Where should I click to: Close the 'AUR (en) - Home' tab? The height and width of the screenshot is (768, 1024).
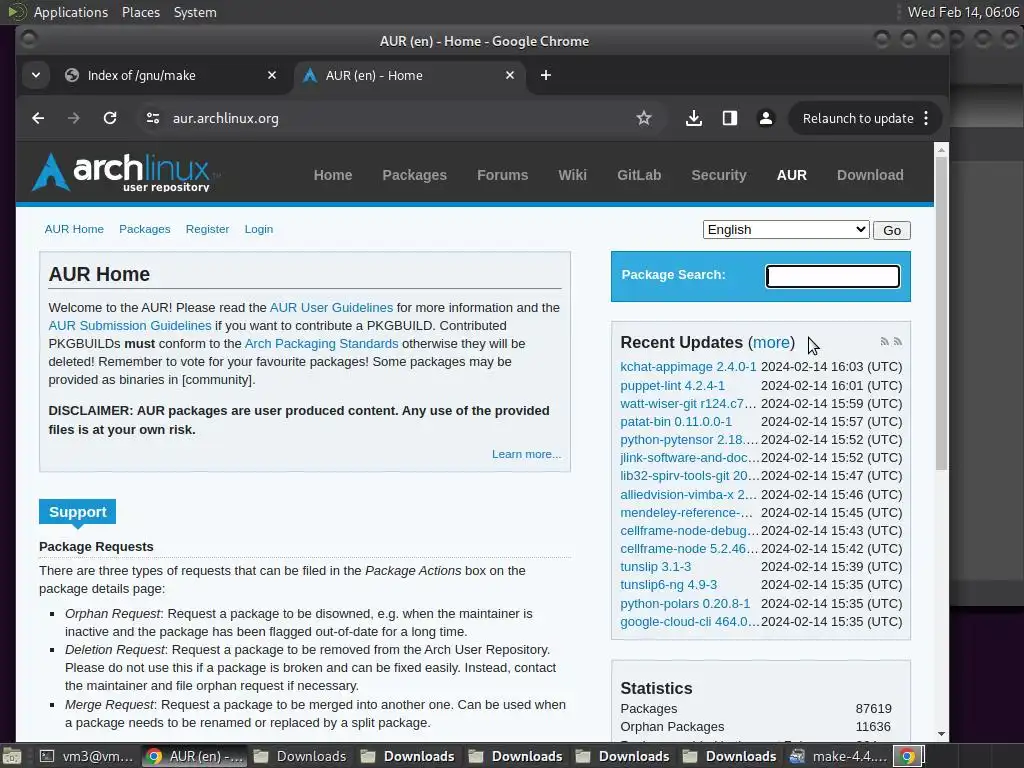pos(510,75)
